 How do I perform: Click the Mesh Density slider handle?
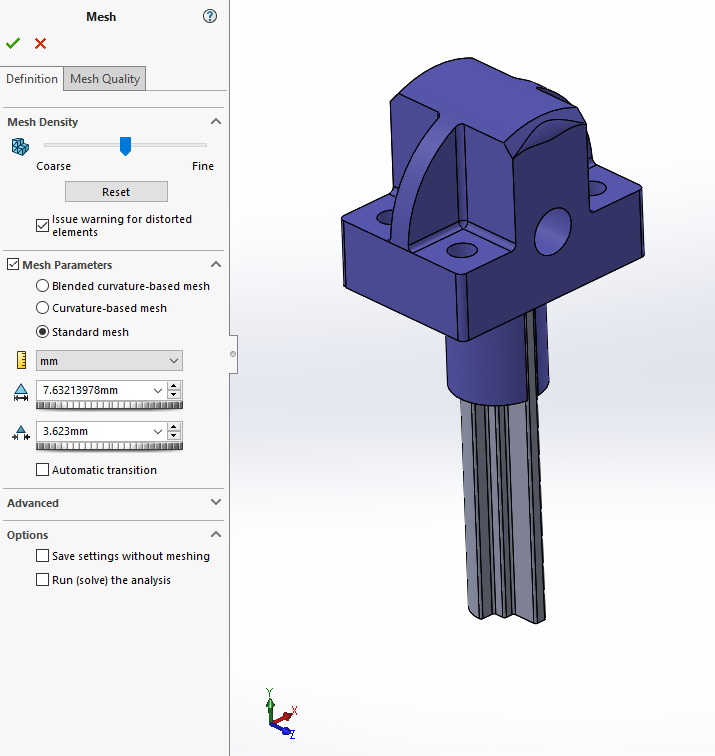coord(125,146)
